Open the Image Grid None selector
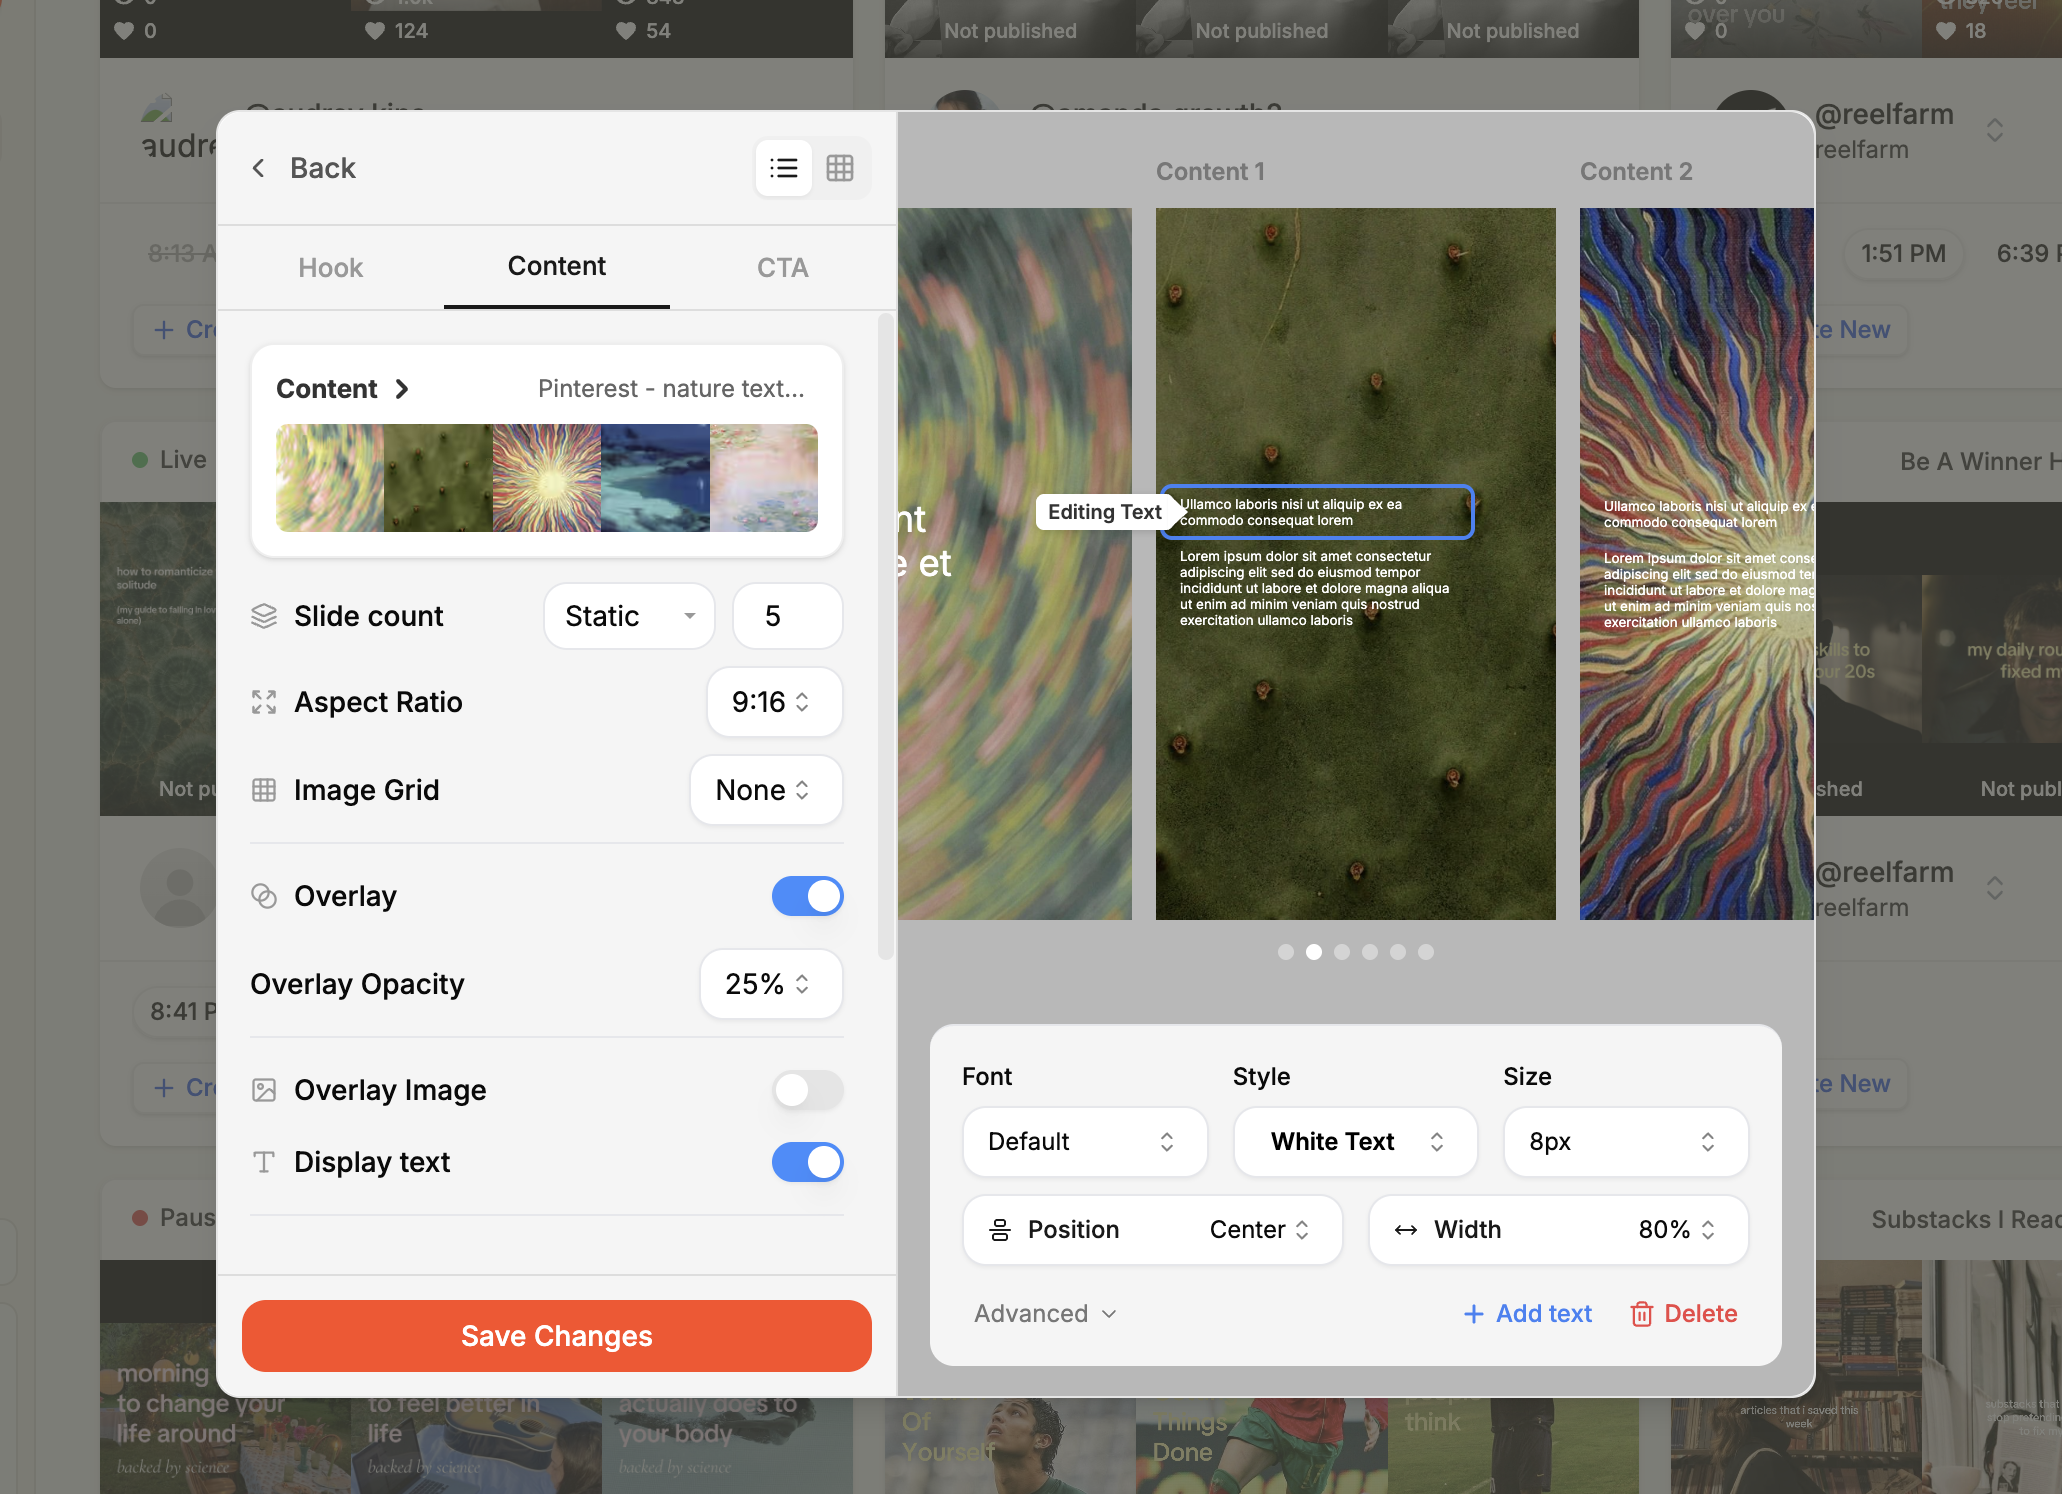Image resolution: width=2062 pixels, height=1494 pixels. [x=766, y=790]
